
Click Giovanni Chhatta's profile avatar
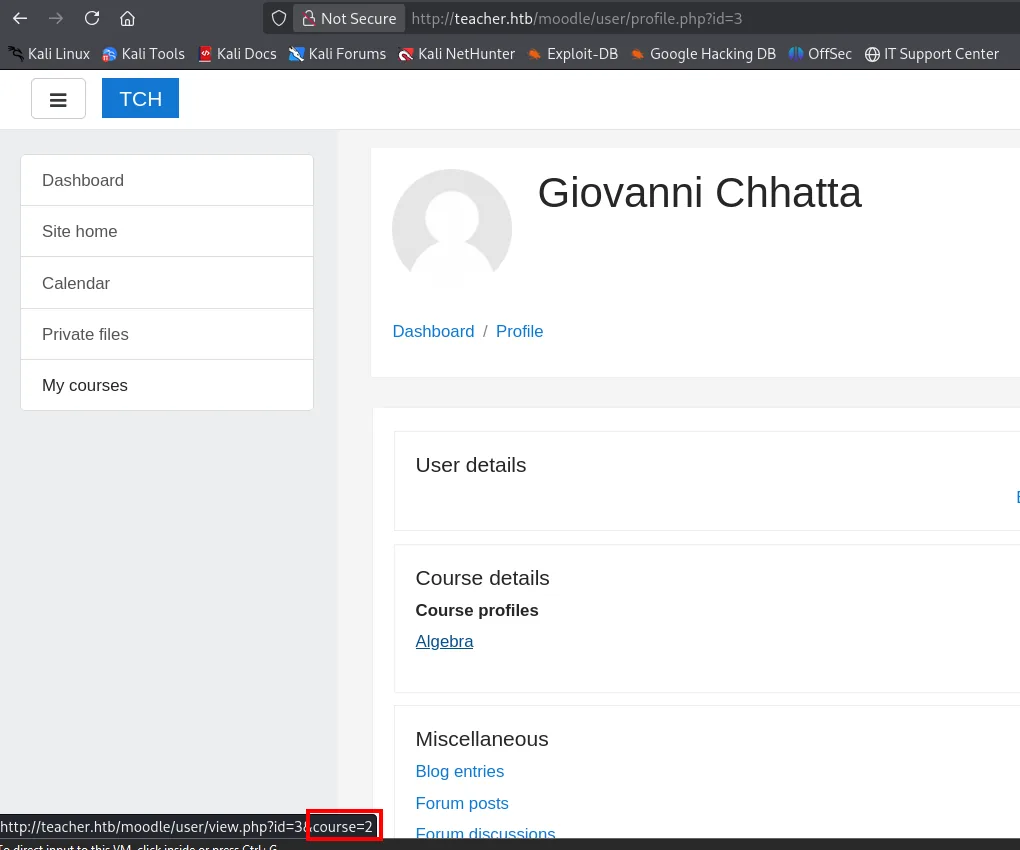(452, 228)
